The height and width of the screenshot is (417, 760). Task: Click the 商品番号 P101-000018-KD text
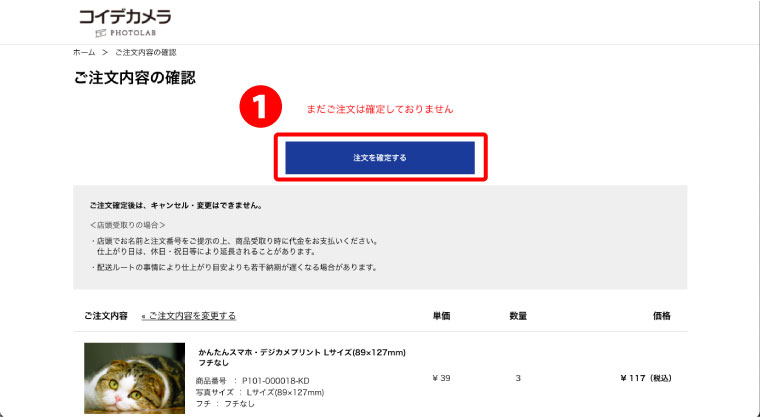(253, 381)
